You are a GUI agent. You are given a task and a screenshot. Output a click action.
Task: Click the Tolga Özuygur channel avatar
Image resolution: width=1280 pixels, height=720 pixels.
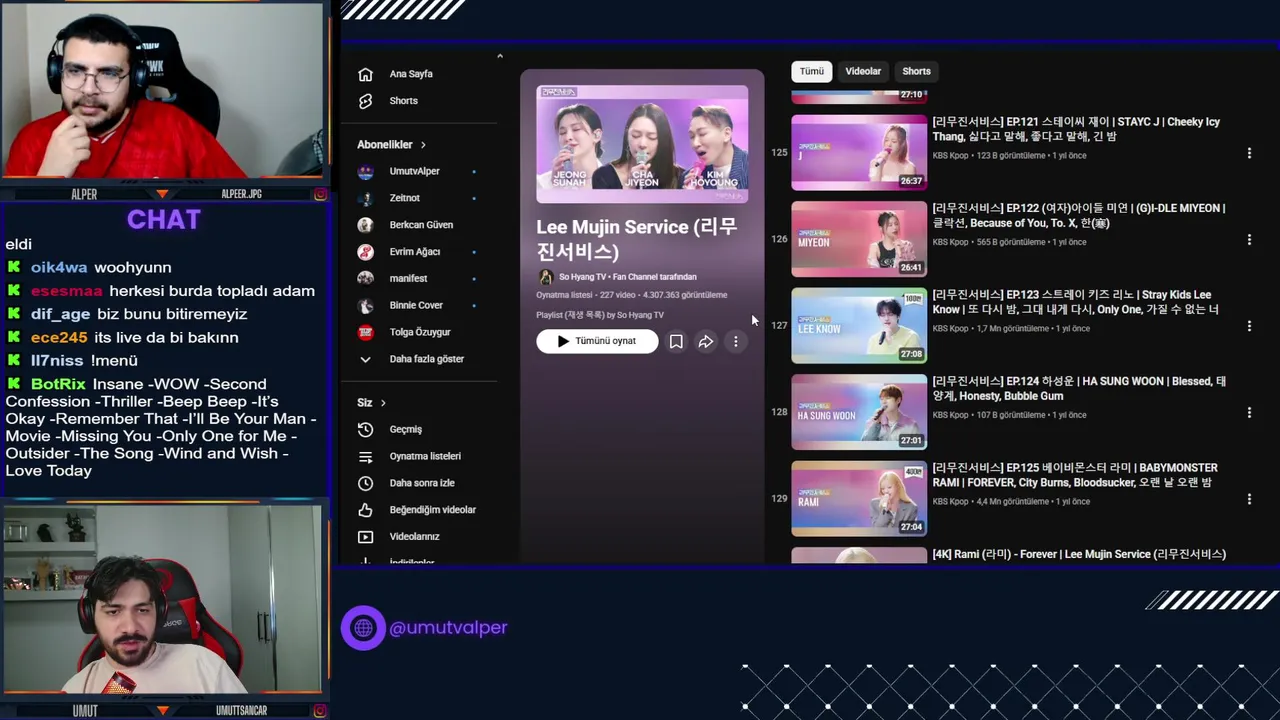click(366, 332)
